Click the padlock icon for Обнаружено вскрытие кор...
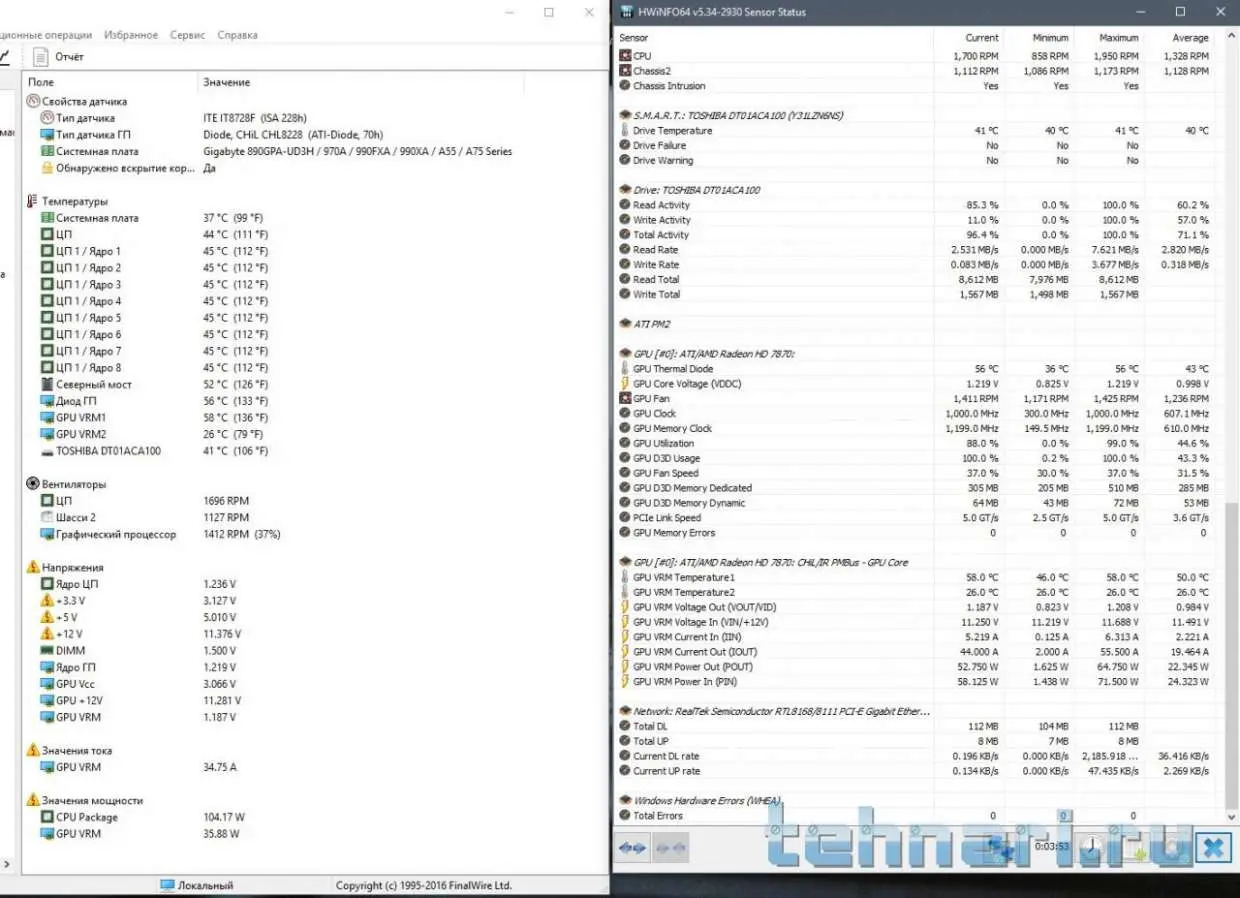 coord(47,168)
